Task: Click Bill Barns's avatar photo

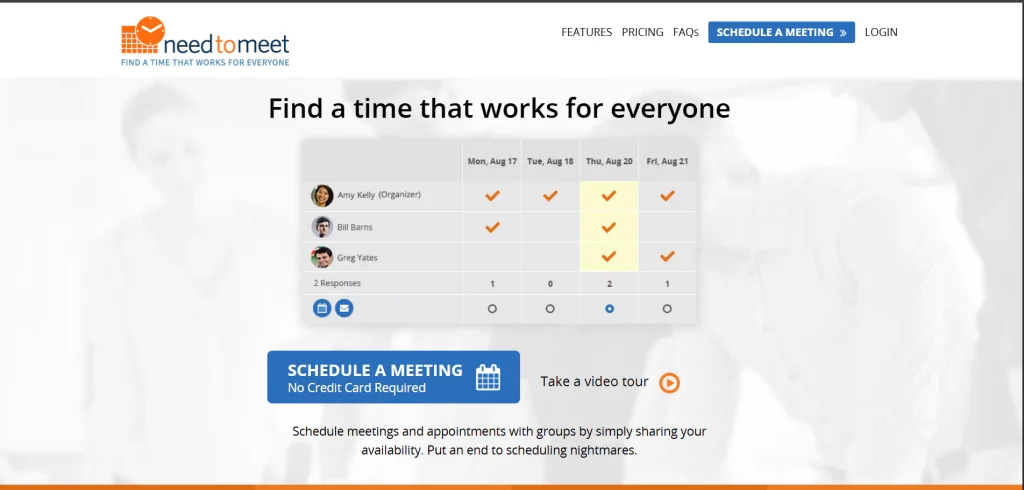Action: pyautogui.click(x=322, y=227)
